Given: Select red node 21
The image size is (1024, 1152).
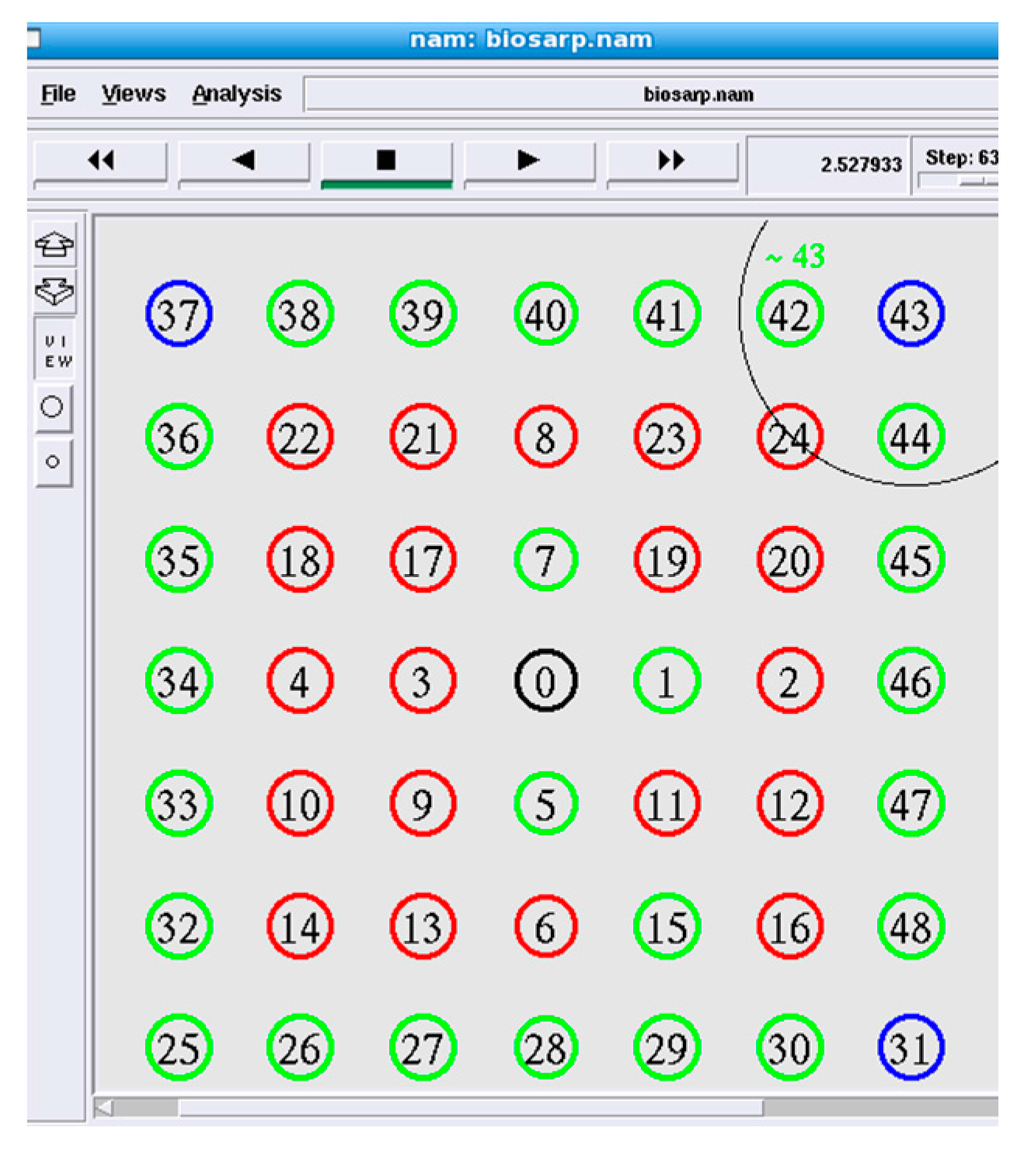Looking at the screenshot, I should click(422, 437).
